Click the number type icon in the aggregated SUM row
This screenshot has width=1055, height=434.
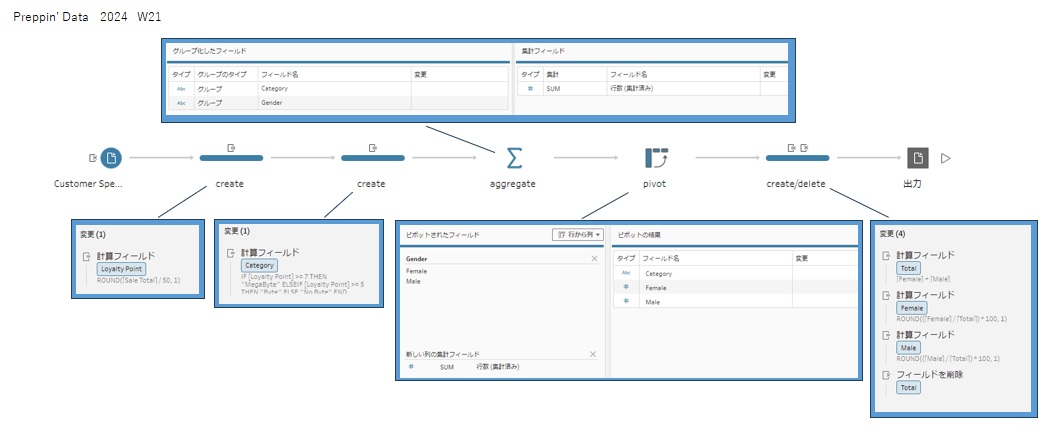[529, 88]
